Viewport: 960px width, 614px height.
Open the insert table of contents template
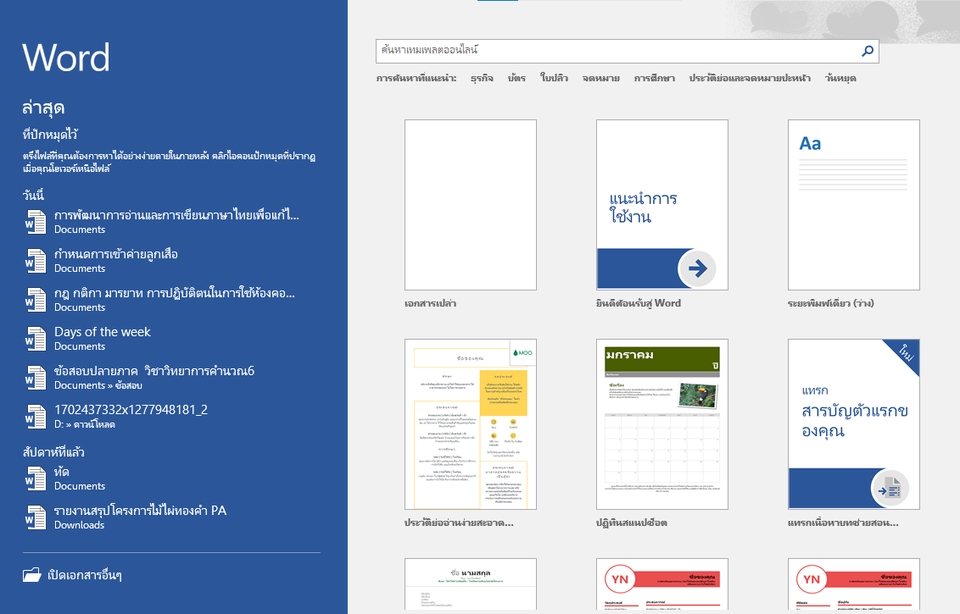click(x=853, y=424)
